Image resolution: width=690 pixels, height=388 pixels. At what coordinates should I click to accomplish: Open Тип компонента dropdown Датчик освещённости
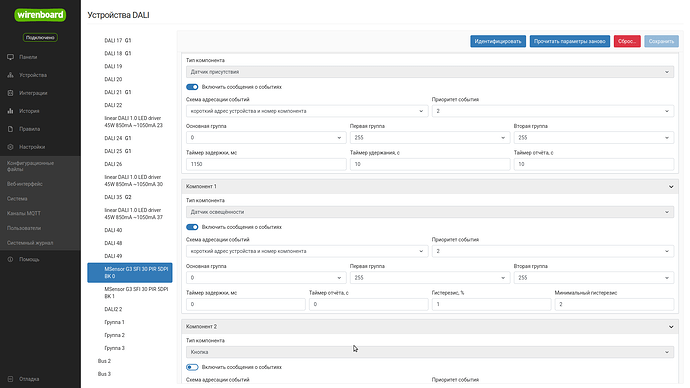pos(429,212)
